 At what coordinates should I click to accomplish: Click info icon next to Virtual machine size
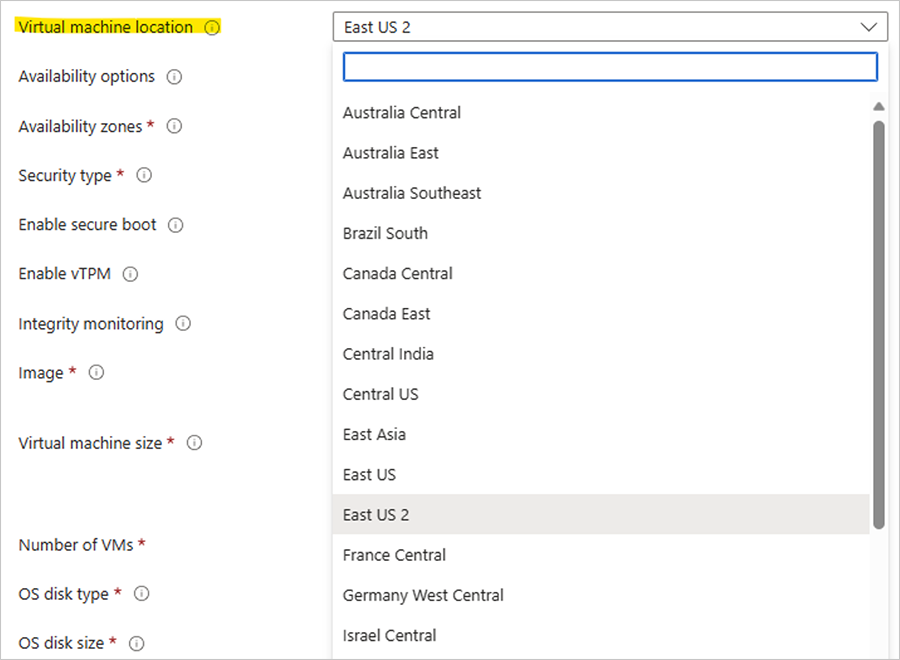pyautogui.click(x=195, y=443)
